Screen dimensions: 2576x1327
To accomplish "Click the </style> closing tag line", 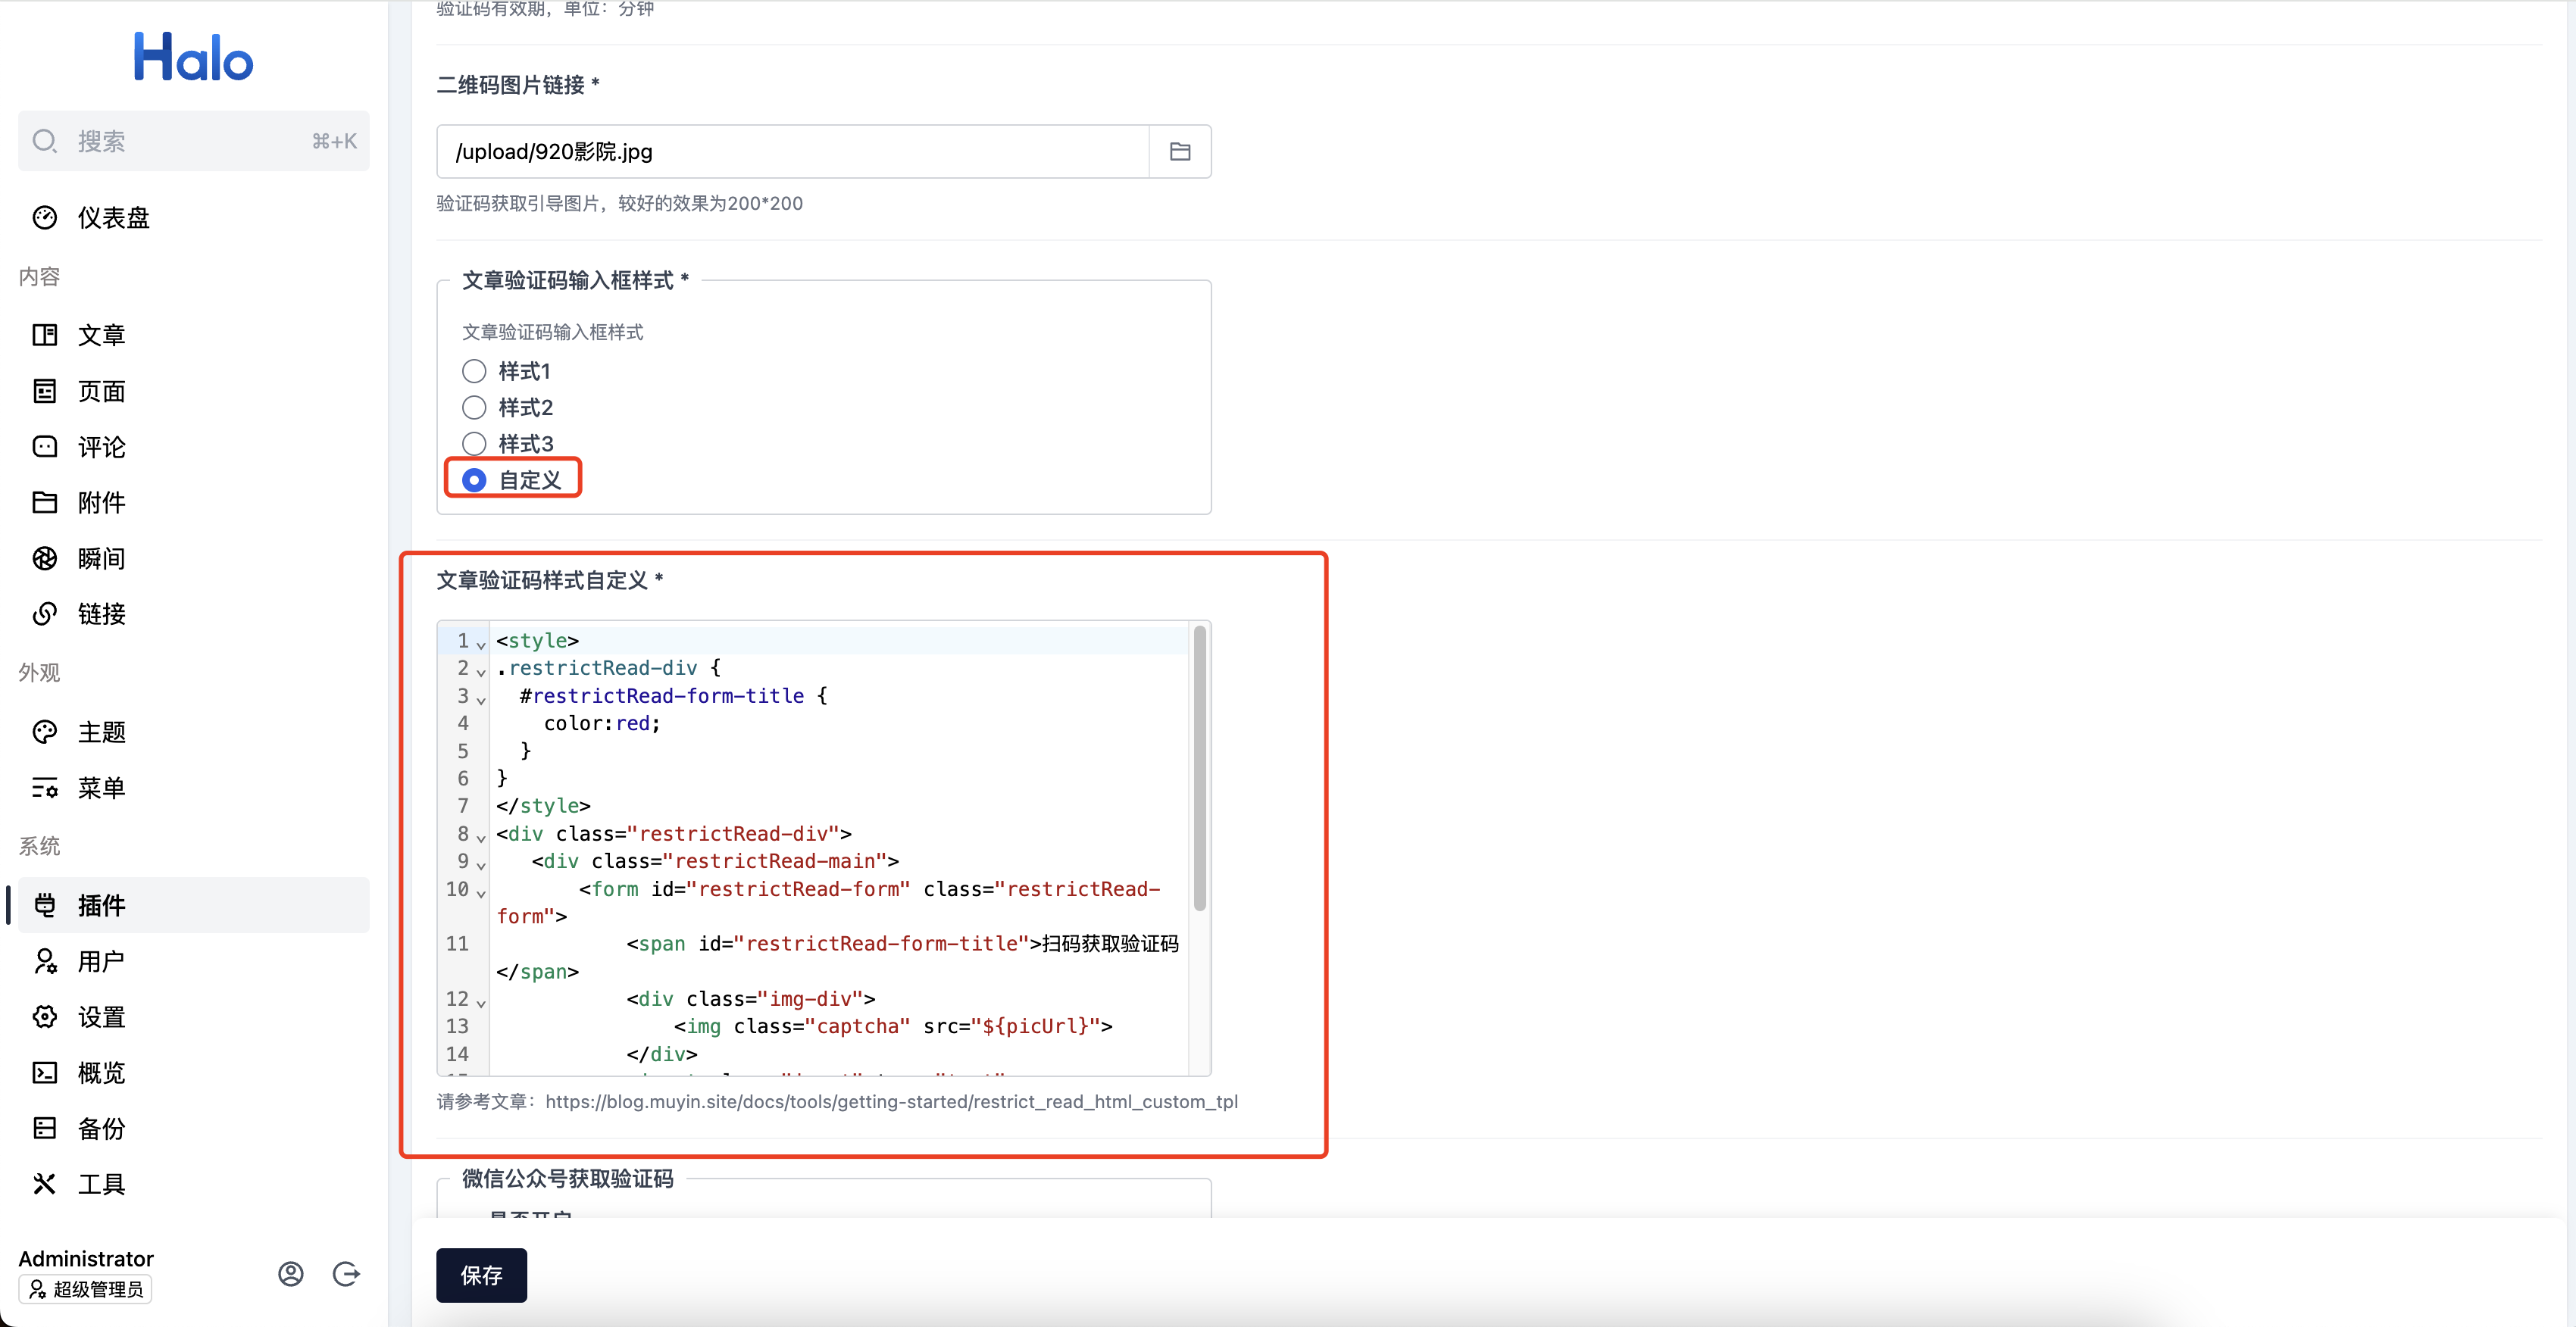I will click(x=543, y=806).
